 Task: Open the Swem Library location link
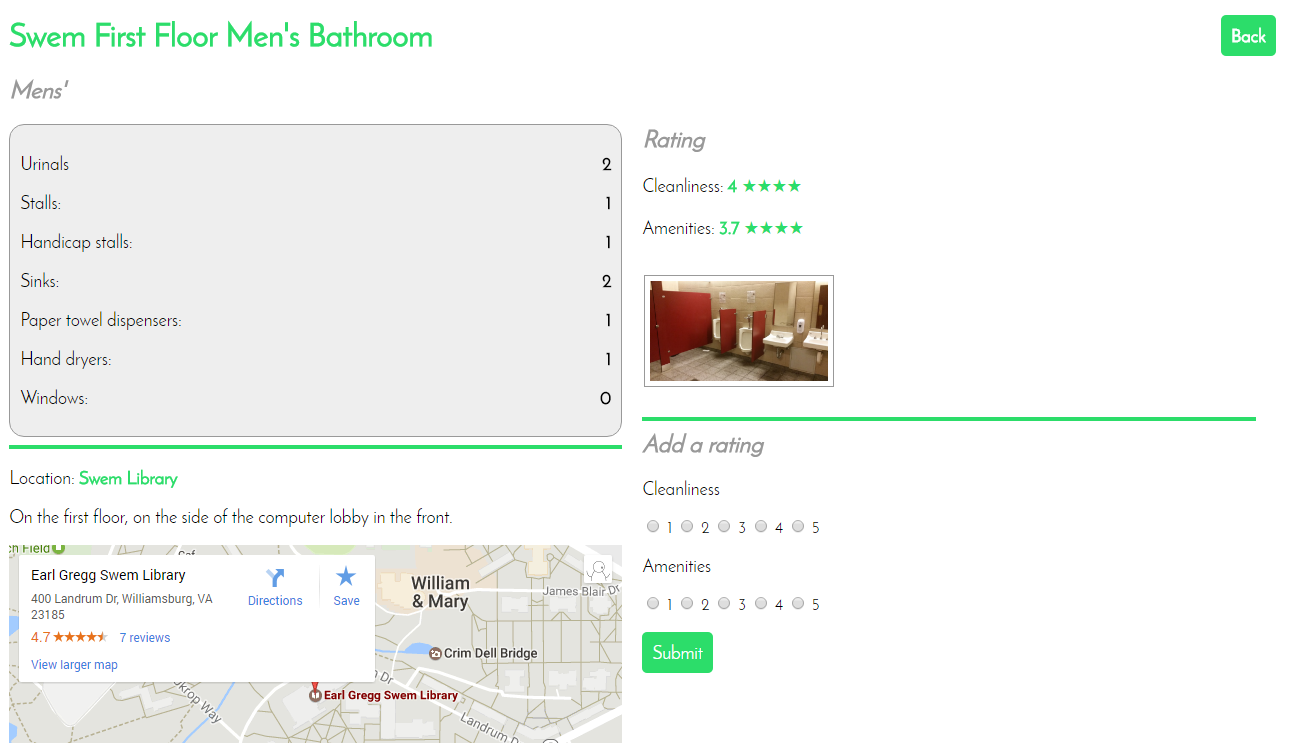[128, 478]
